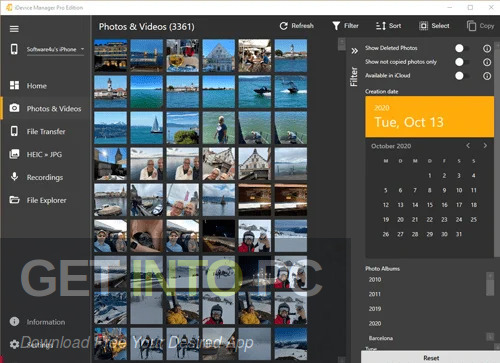Image resolution: width=500 pixels, height=363 pixels.
Task: Select the 2020 photo album
Action: click(x=375, y=324)
